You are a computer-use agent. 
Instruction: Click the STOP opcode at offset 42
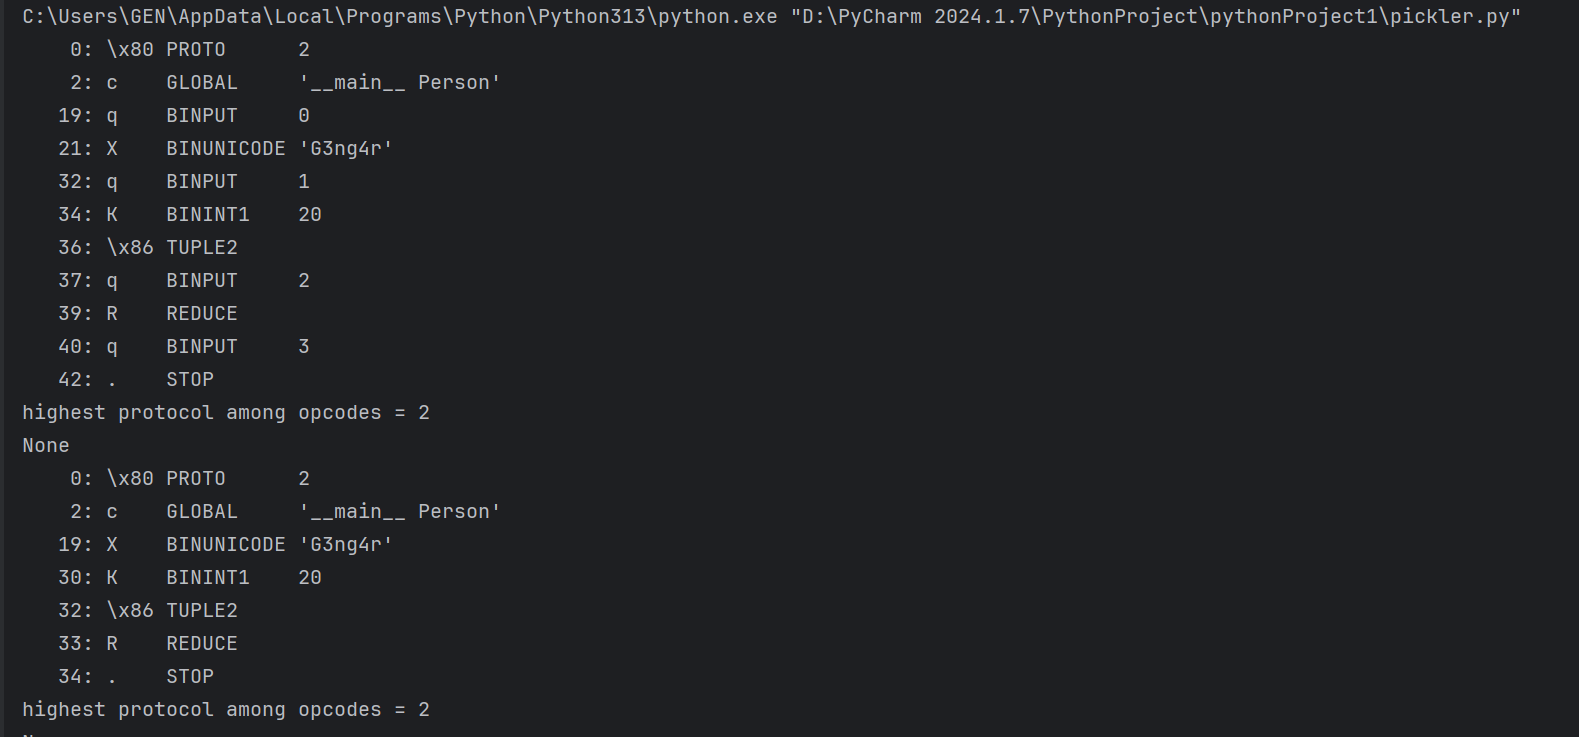click(190, 380)
